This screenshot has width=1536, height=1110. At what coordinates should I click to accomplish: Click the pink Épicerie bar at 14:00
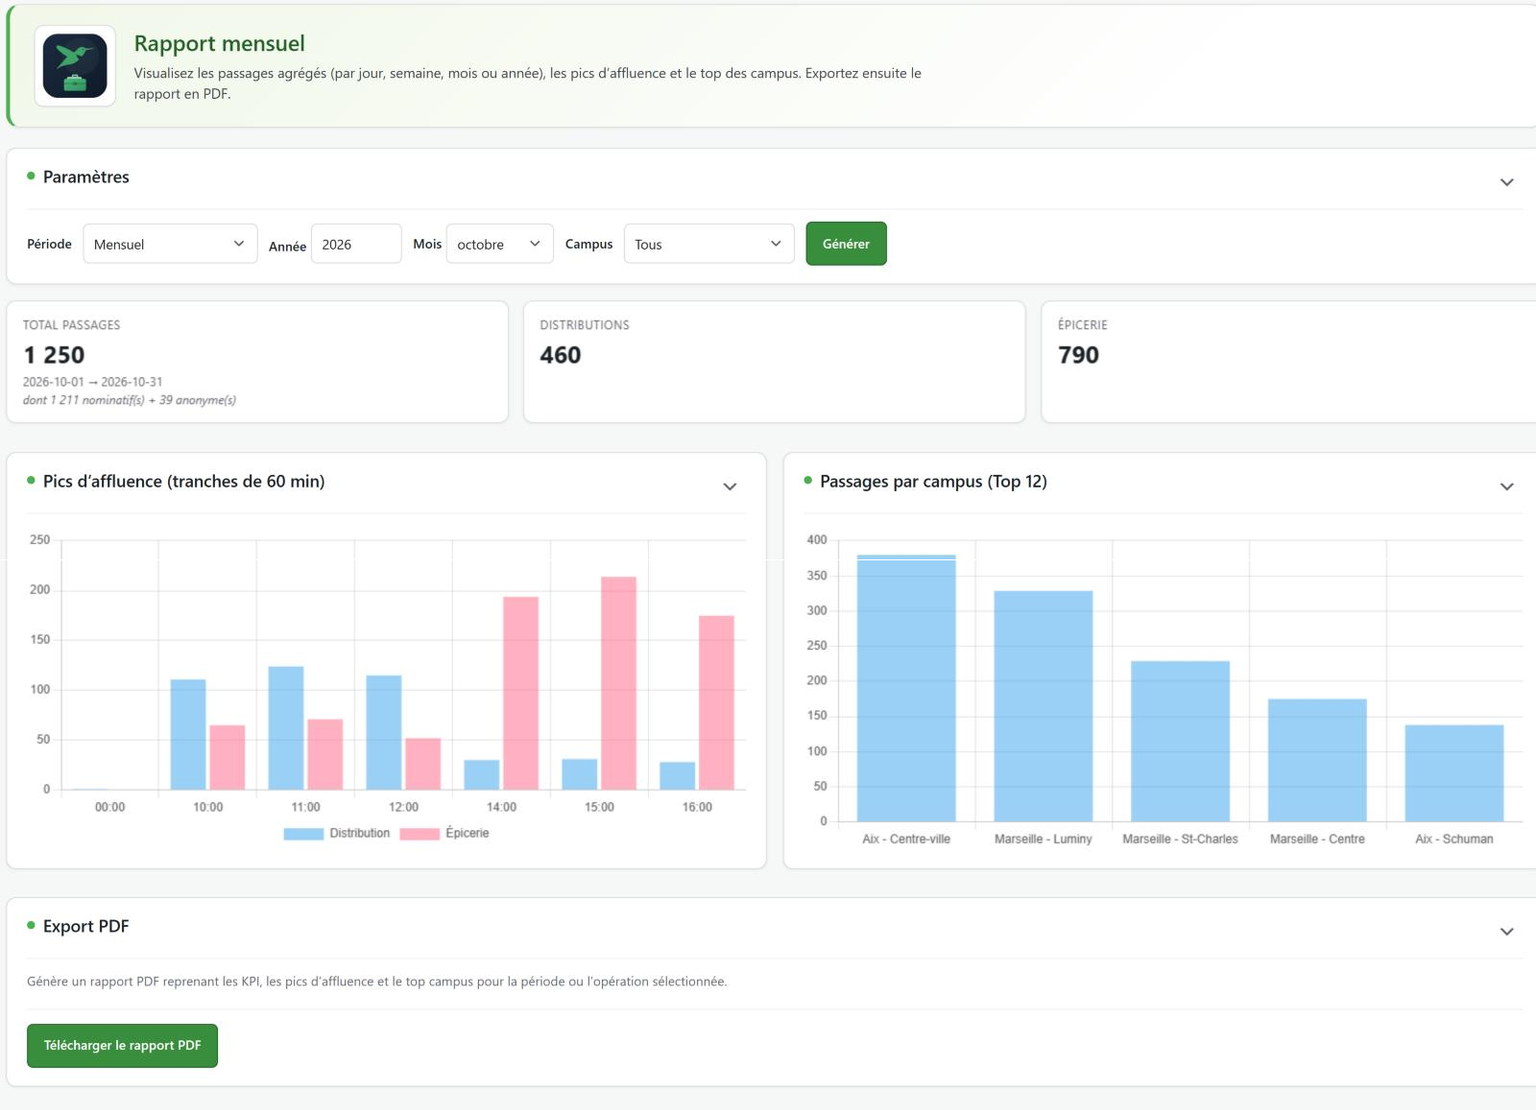[521, 693]
